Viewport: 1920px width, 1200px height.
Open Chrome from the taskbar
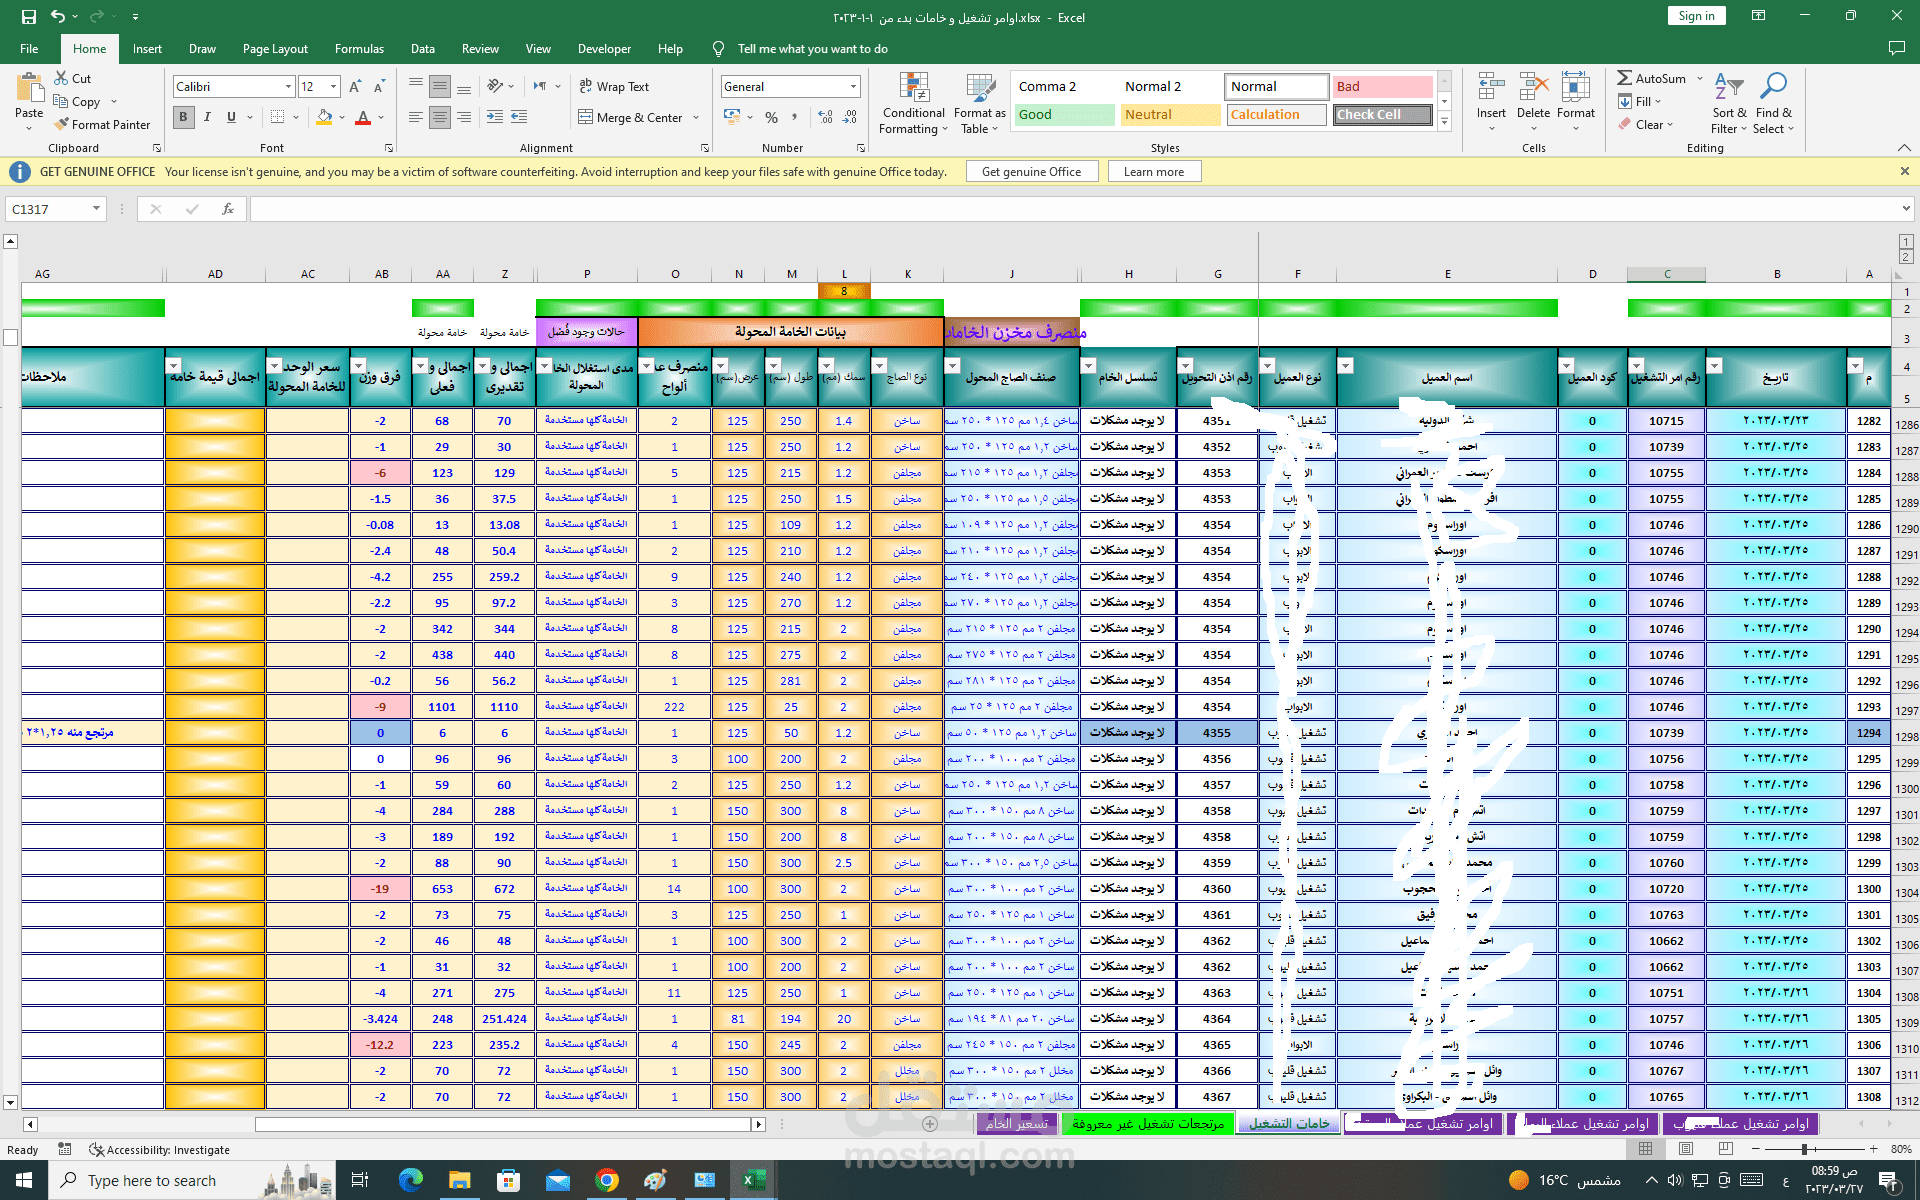tap(606, 1180)
